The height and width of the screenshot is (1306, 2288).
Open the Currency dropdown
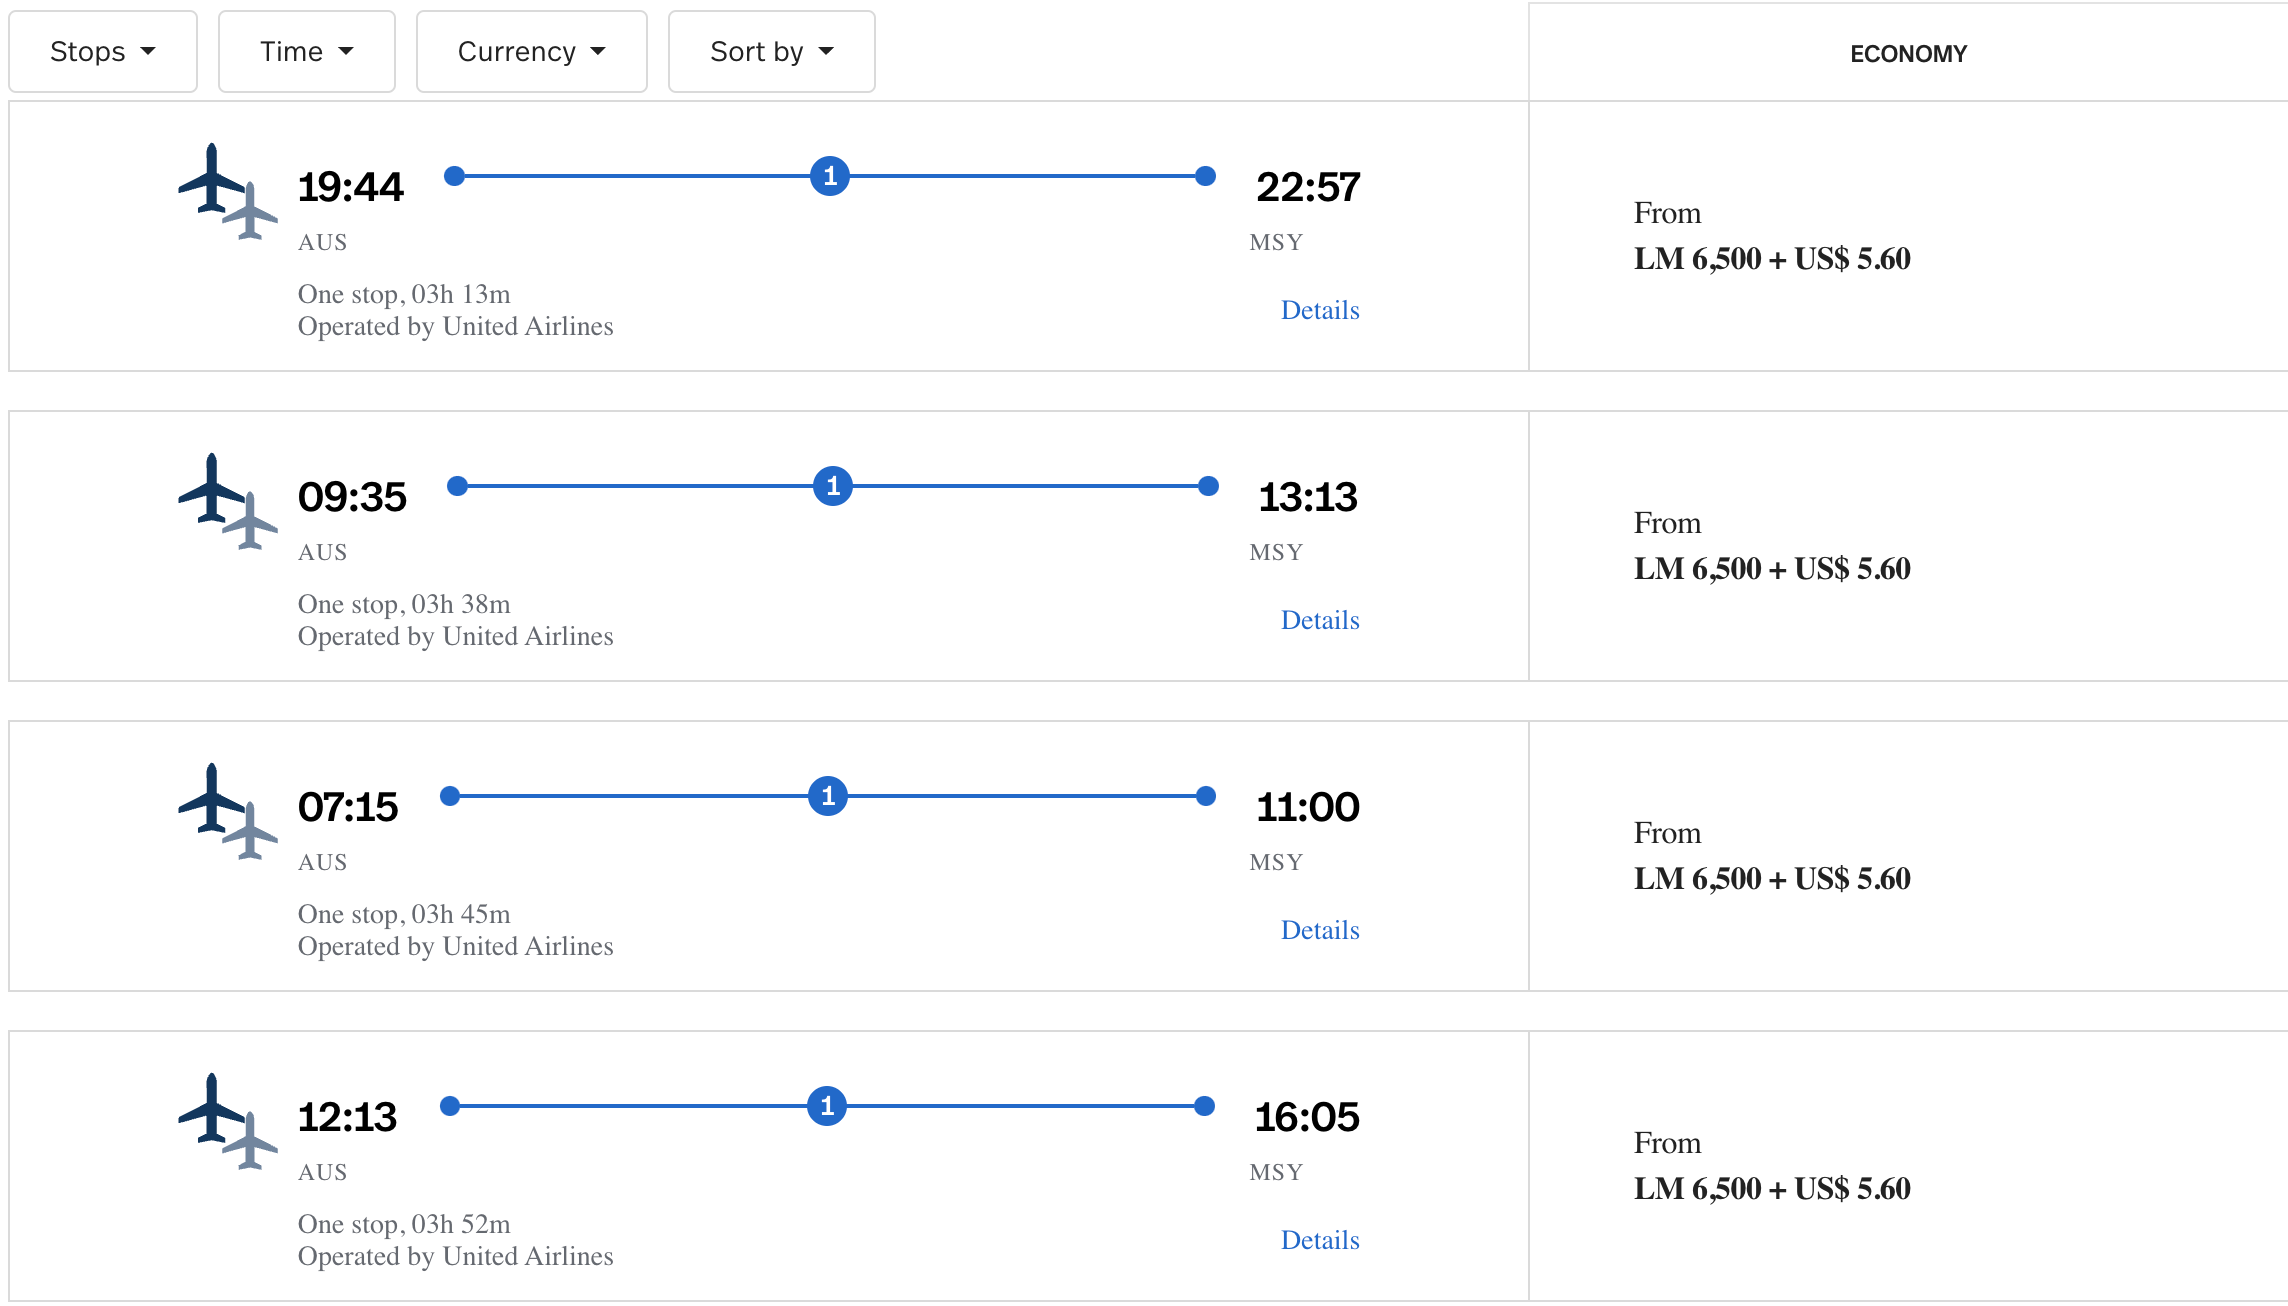pyautogui.click(x=531, y=52)
